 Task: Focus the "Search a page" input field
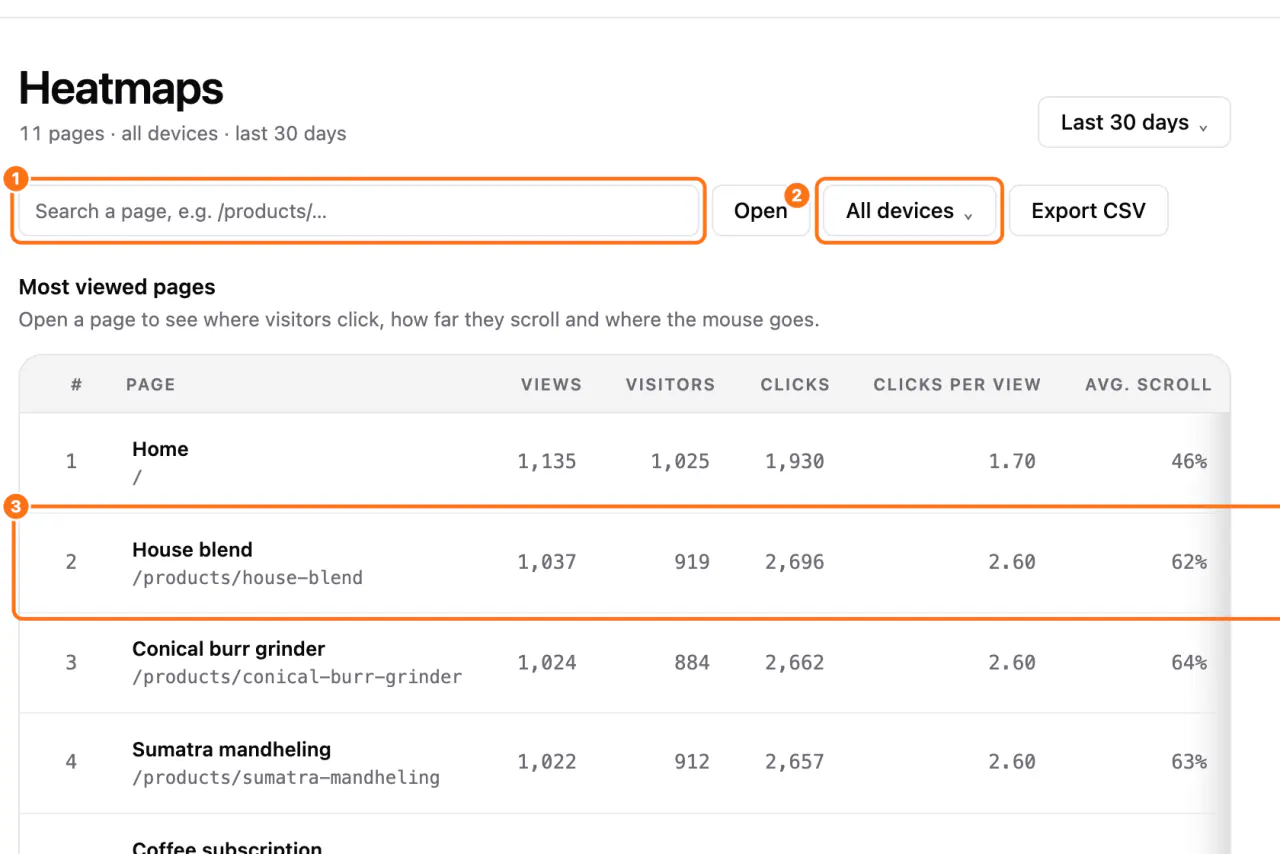pos(359,211)
